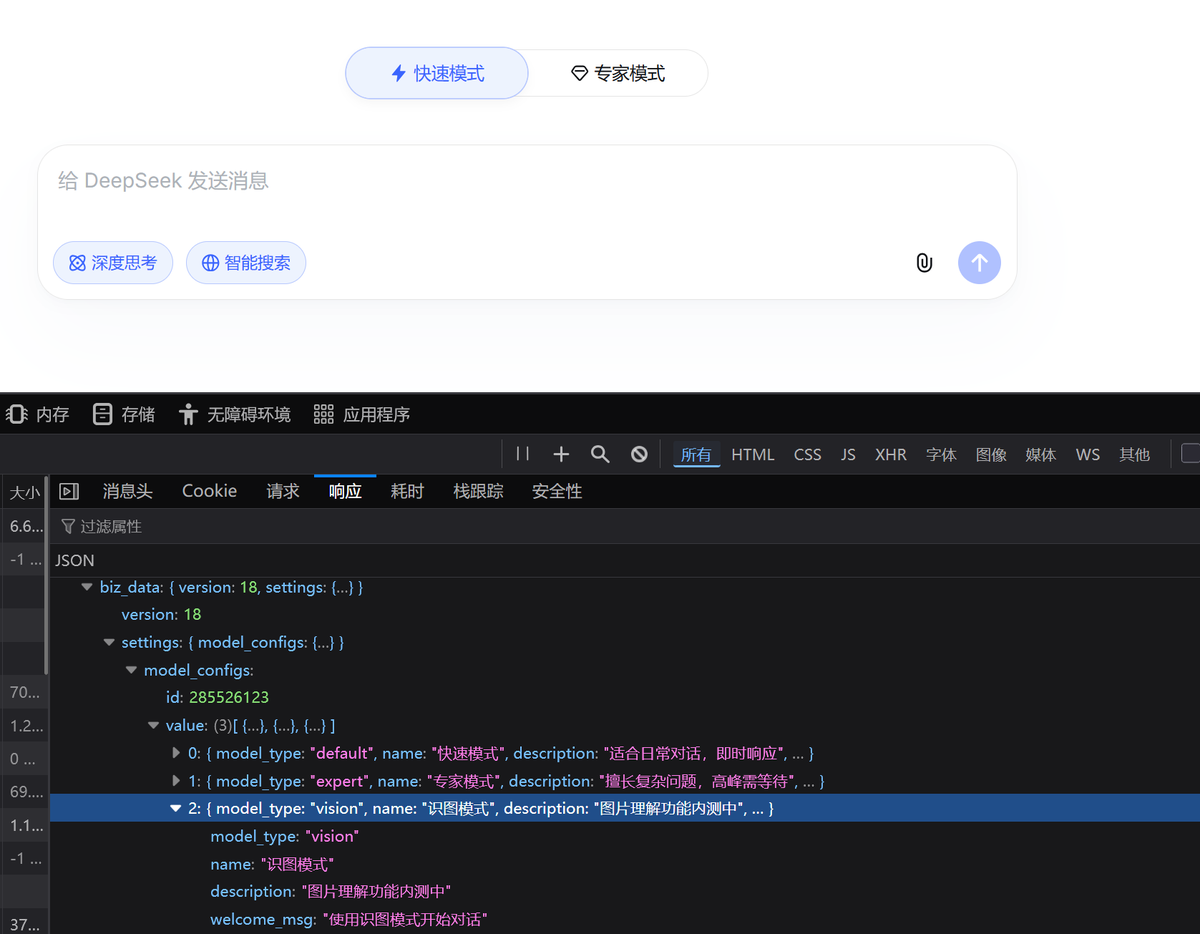Open the 消息头 headers tab
Viewport: 1200px width, 934px height.
(x=128, y=491)
